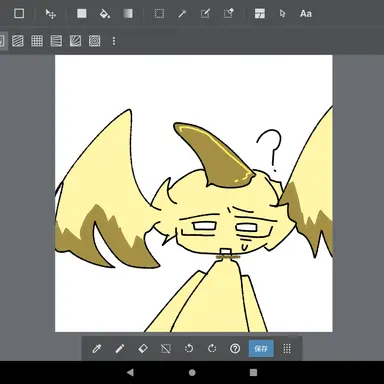Select the Magic Wand tool
The width and height of the screenshot is (384, 384).
(x=182, y=14)
